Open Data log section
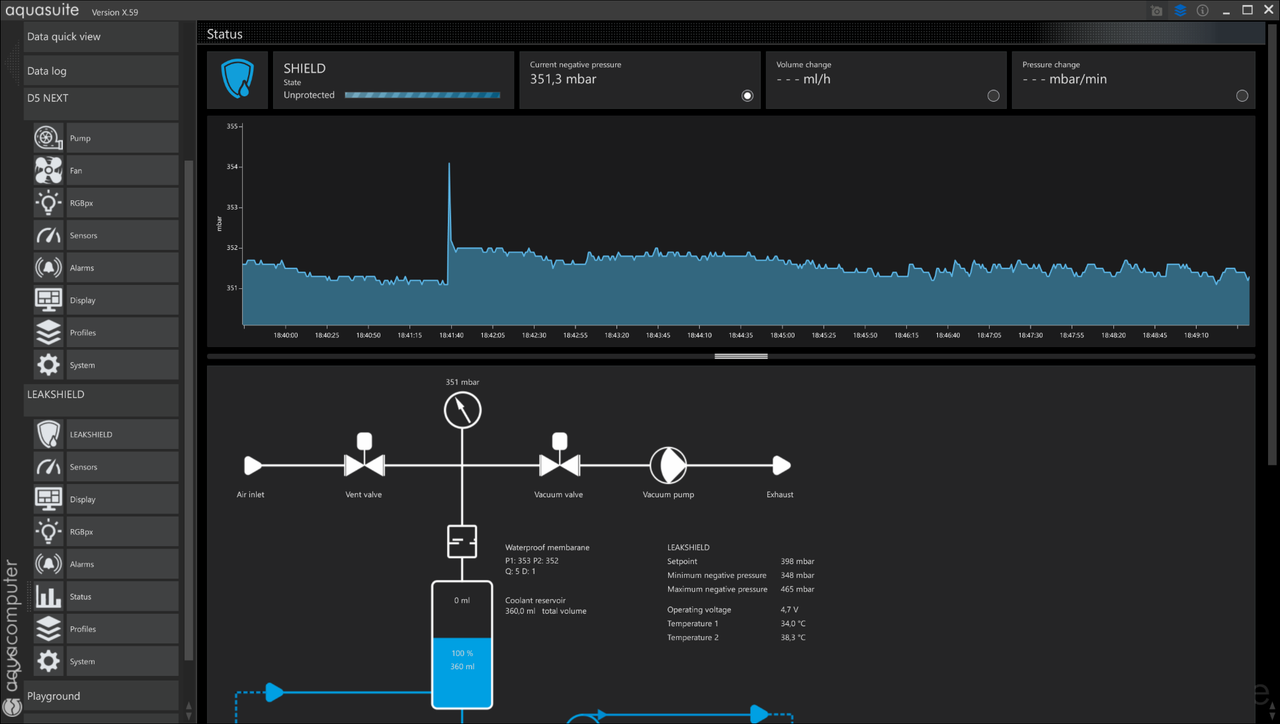This screenshot has width=1280, height=724. [x=101, y=71]
